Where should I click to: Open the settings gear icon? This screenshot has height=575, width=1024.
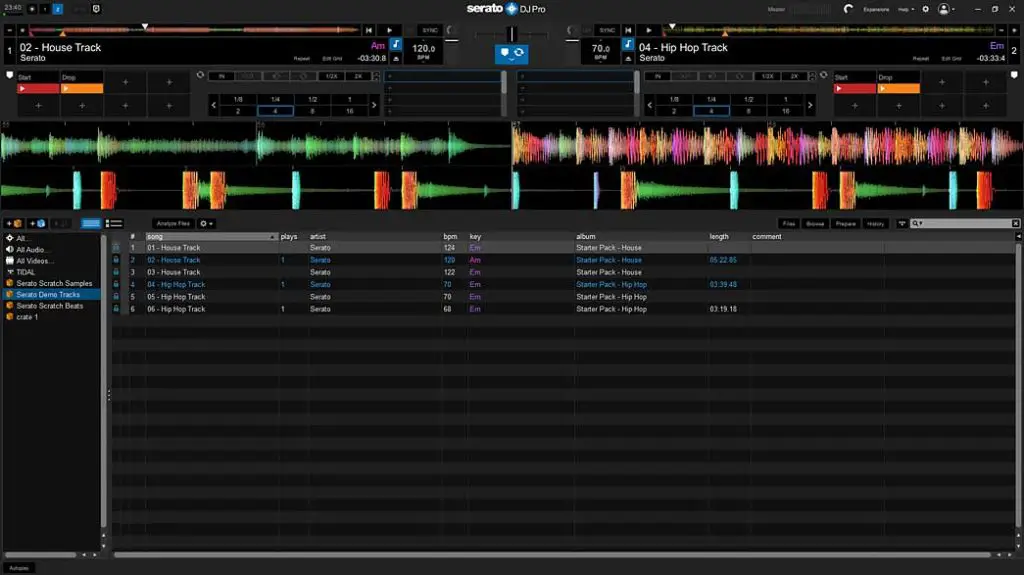pos(925,9)
